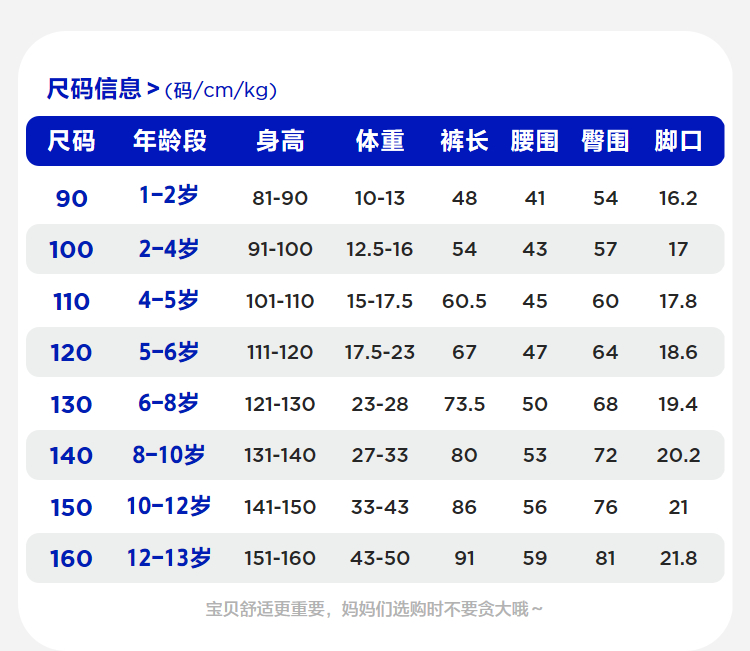Screen dimensions: 750x651
Task: Click waist value 47
Action: point(535,353)
